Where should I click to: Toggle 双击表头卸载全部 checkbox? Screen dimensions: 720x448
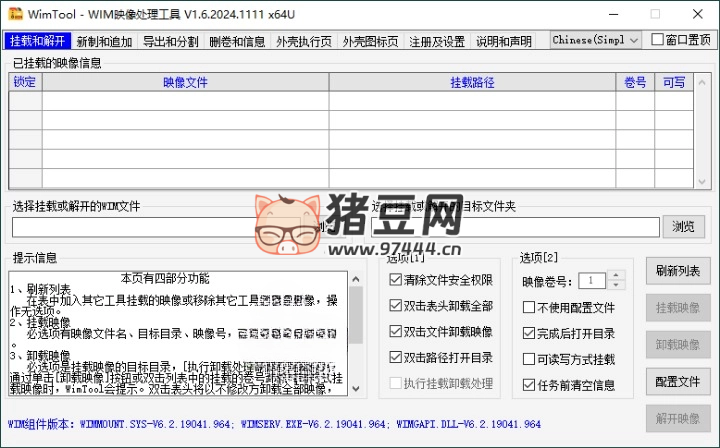pyautogui.click(x=395, y=305)
